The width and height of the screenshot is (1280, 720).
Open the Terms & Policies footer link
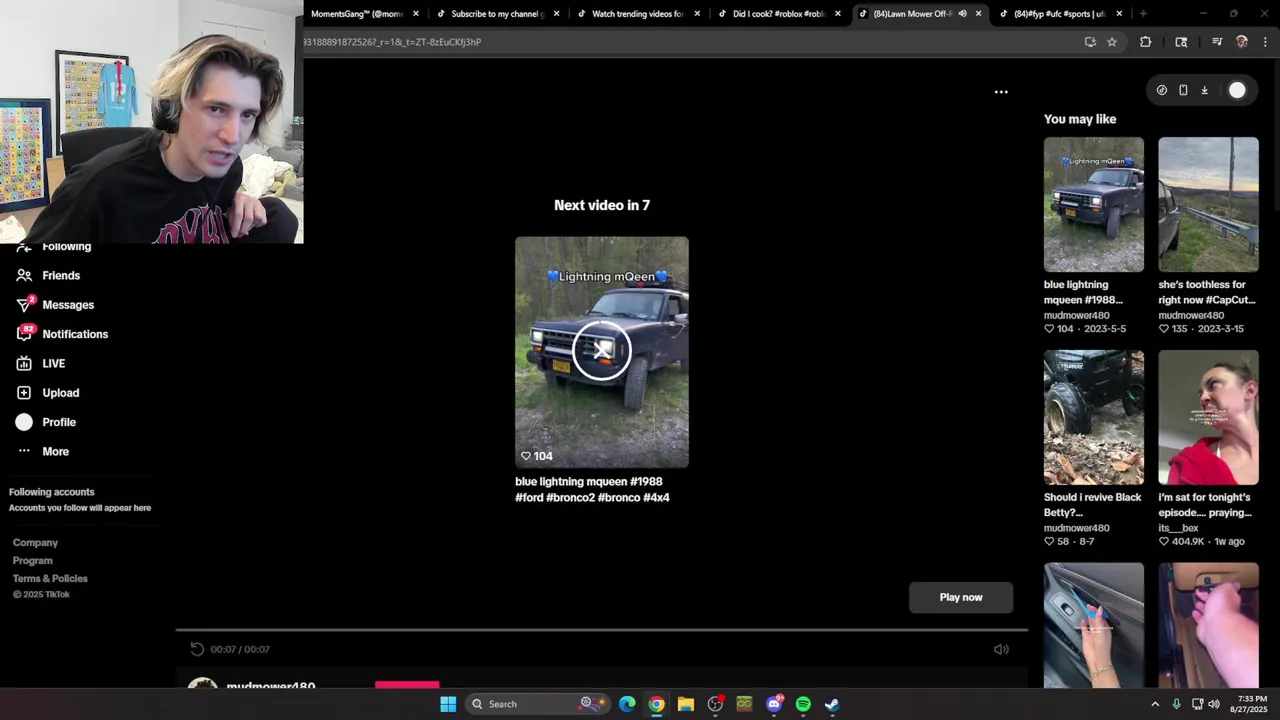click(x=50, y=579)
